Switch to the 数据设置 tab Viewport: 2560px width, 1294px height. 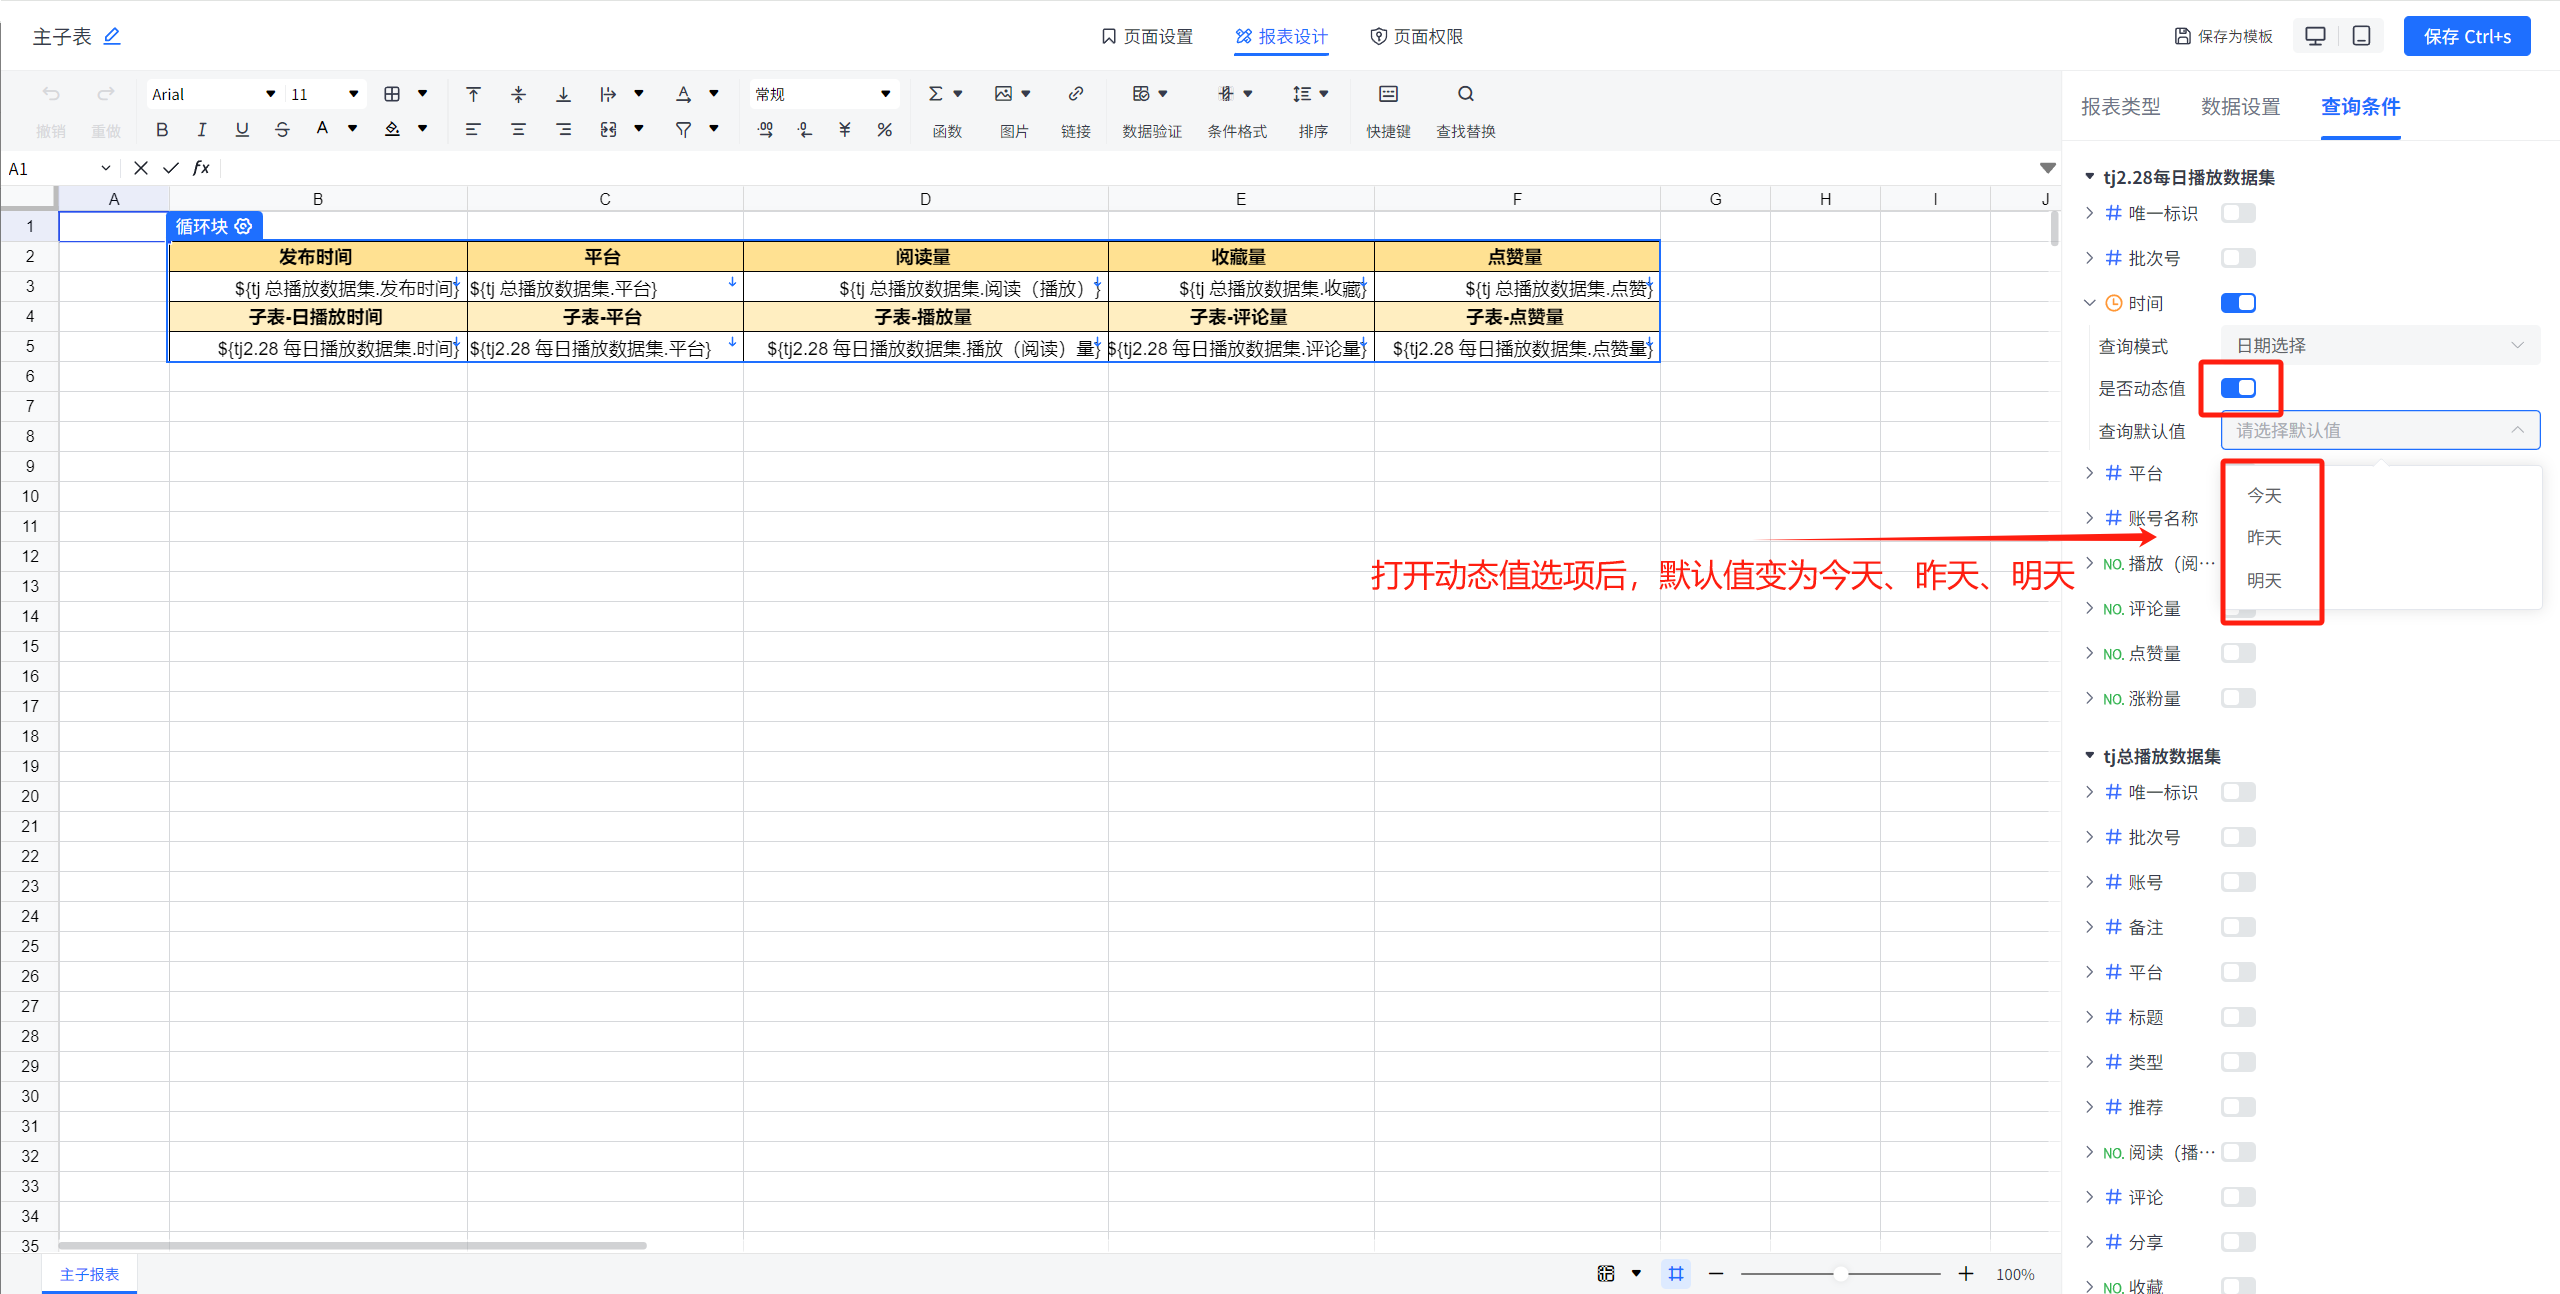tap(2240, 105)
